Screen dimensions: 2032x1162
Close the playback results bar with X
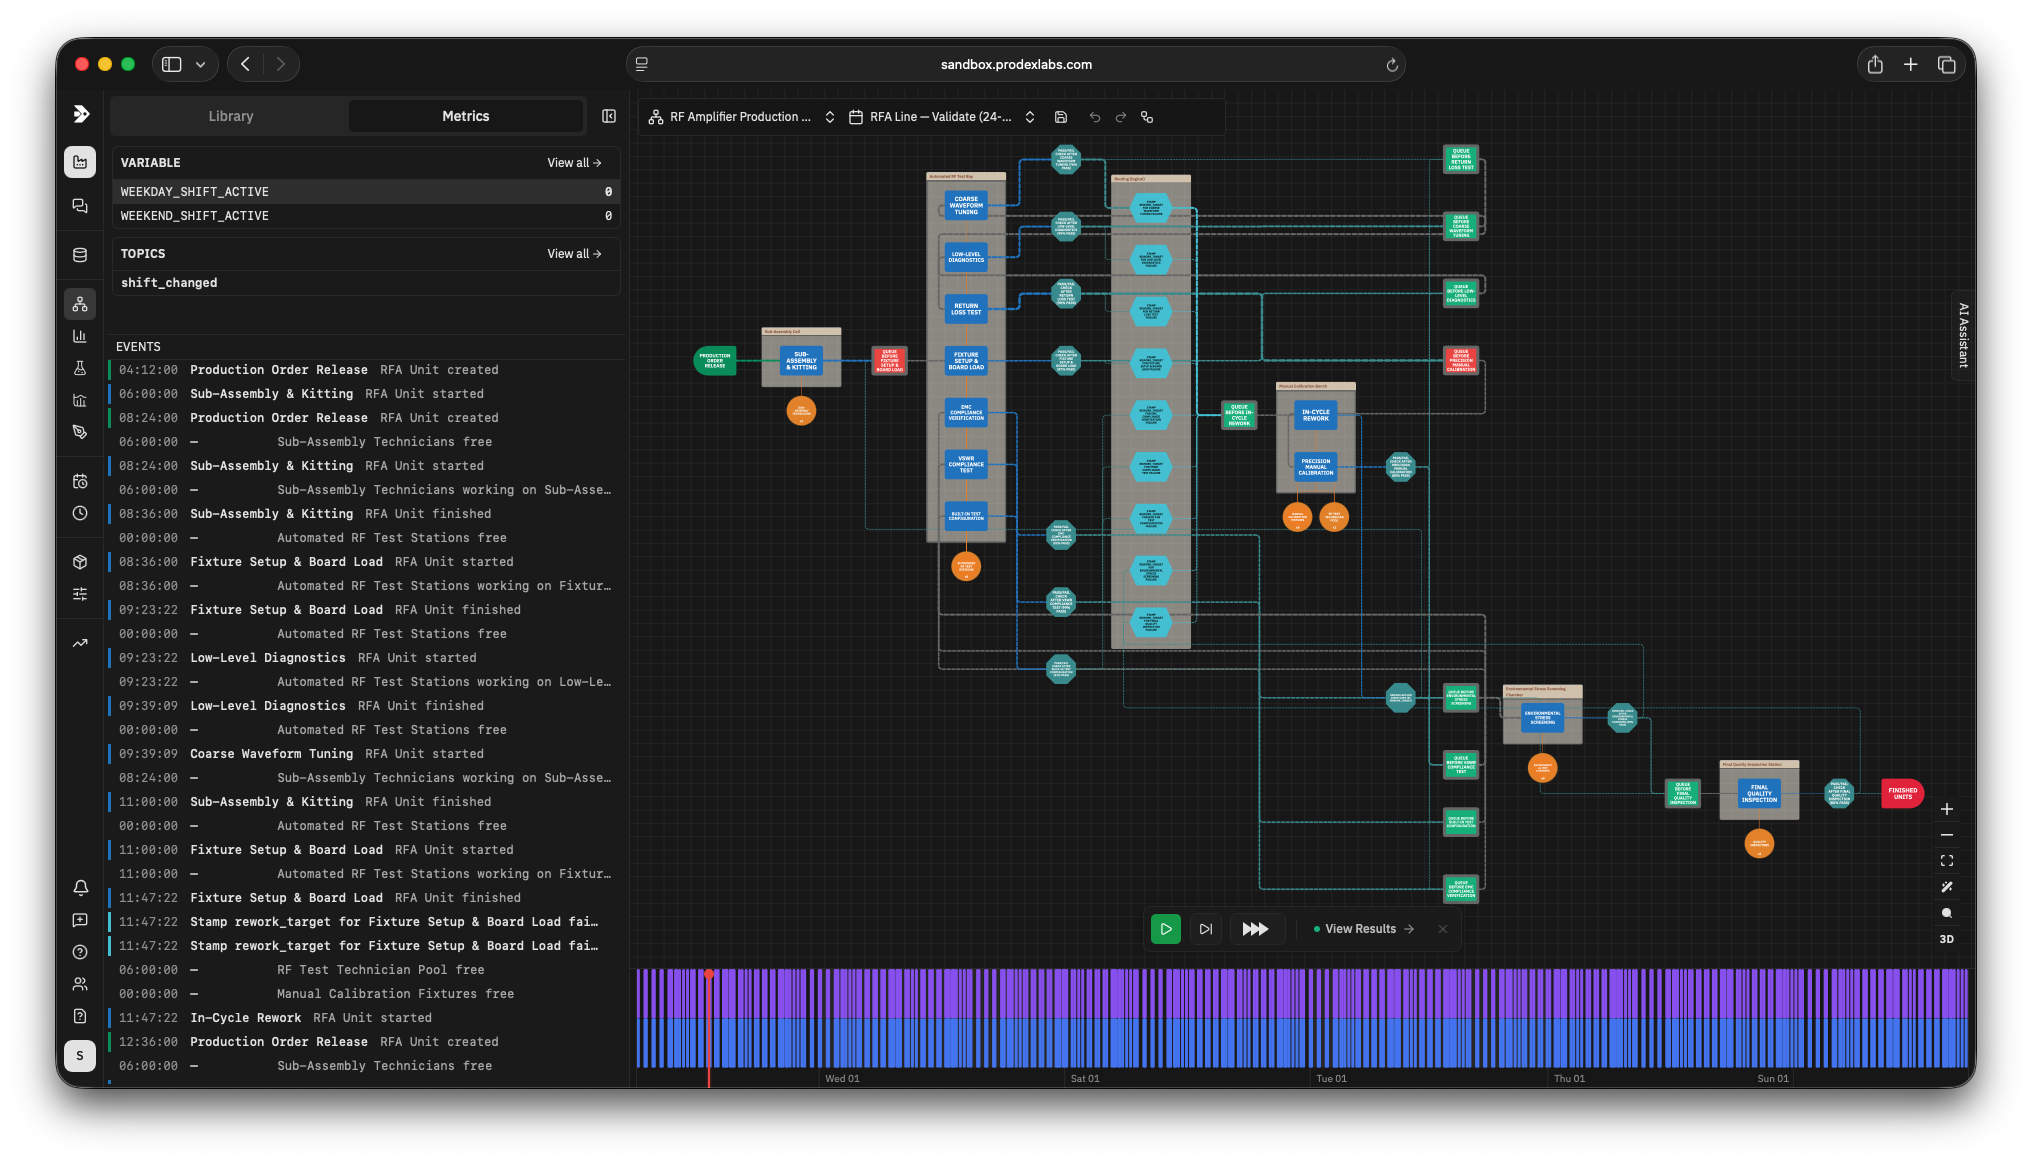[x=1443, y=929]
